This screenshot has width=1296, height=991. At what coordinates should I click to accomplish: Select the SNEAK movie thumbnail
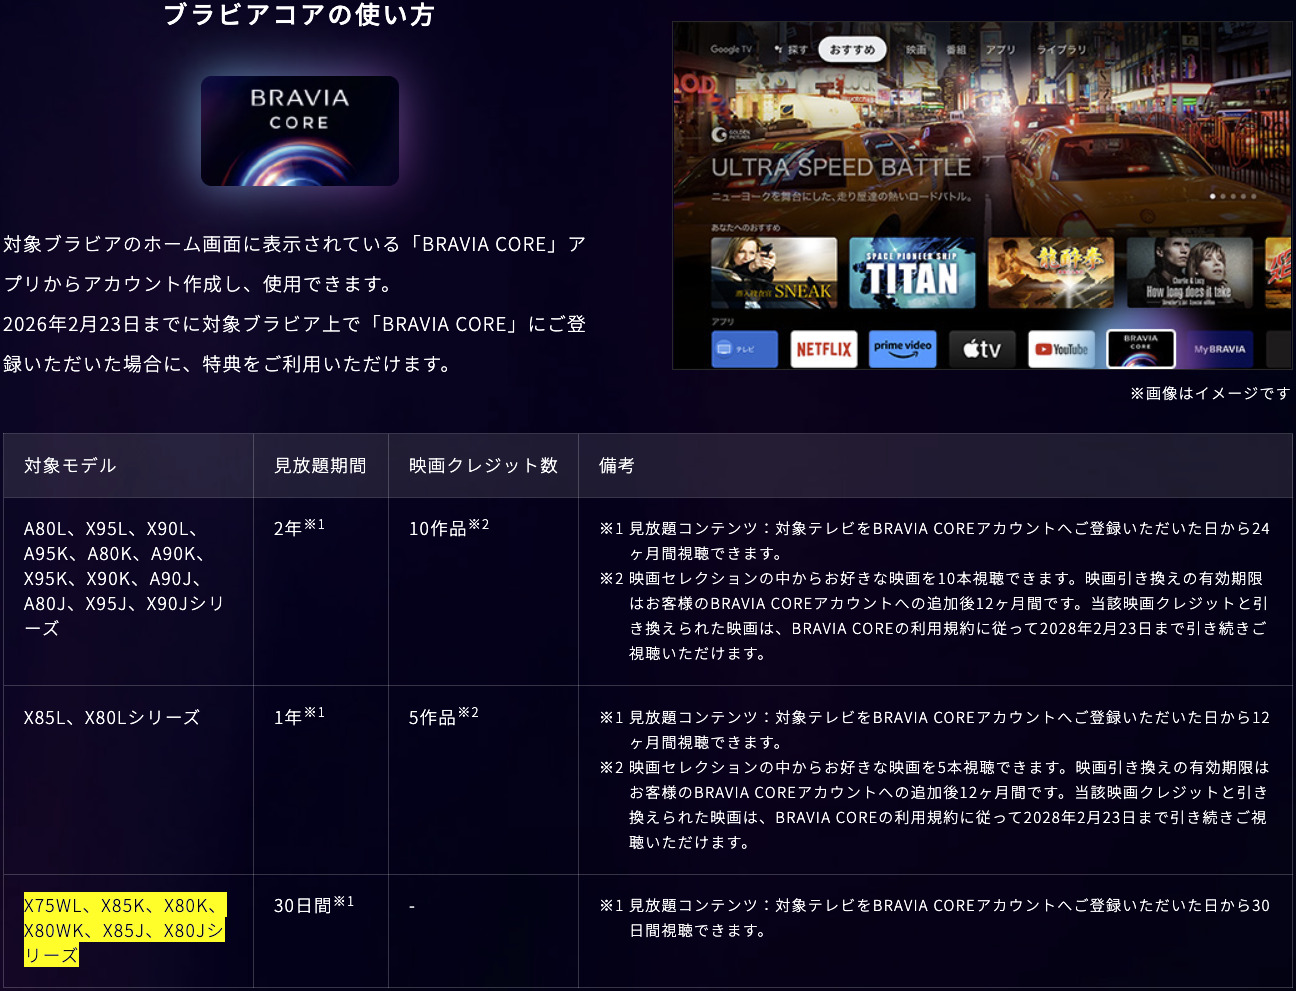point(774,272)
